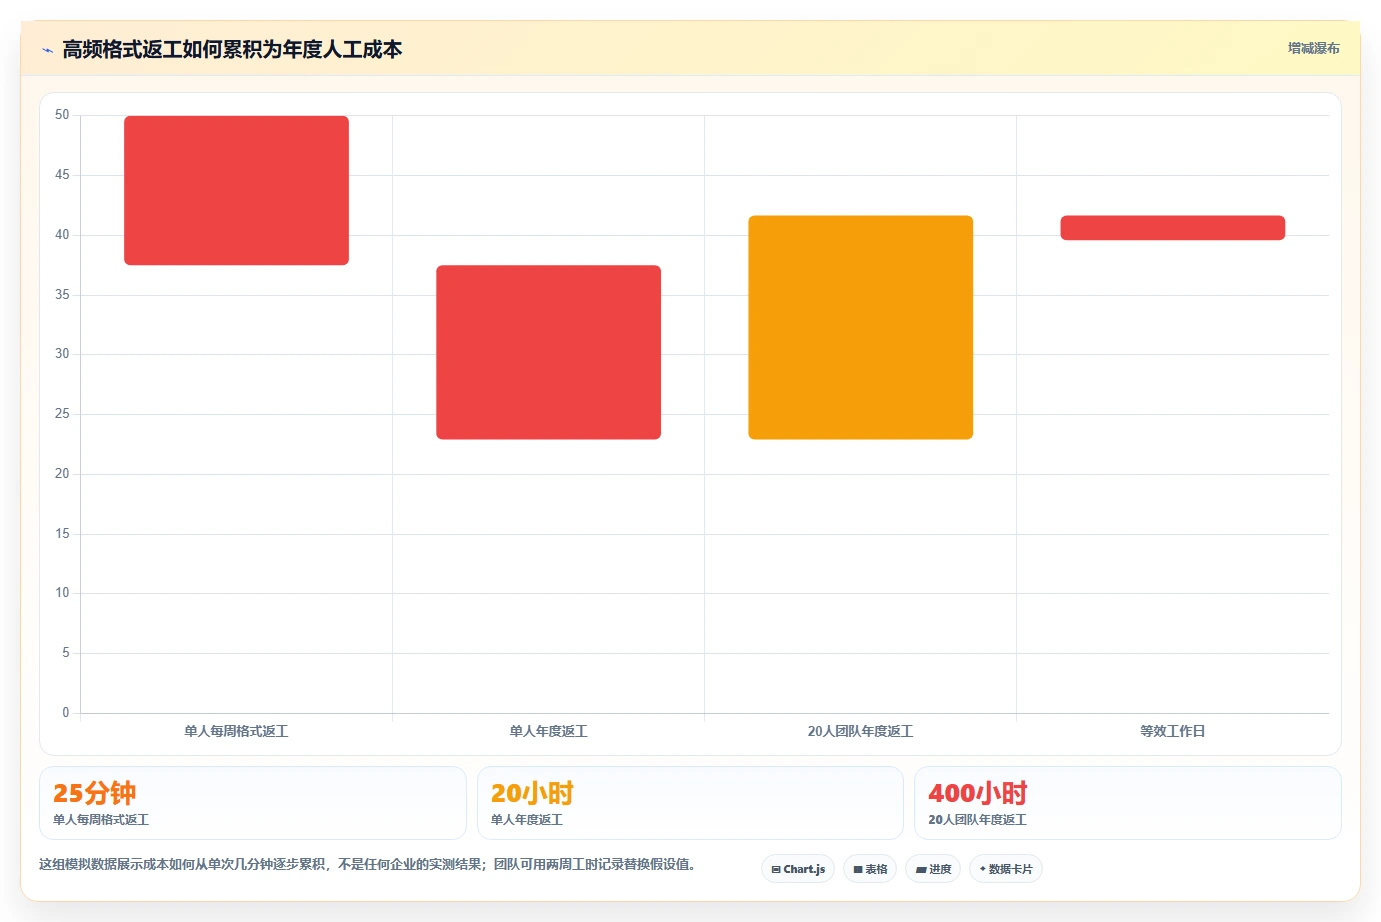Click the footnote starting 这组模拟数据展示
The height and width of the screenshot is (922, 1381).
point(367,864)
